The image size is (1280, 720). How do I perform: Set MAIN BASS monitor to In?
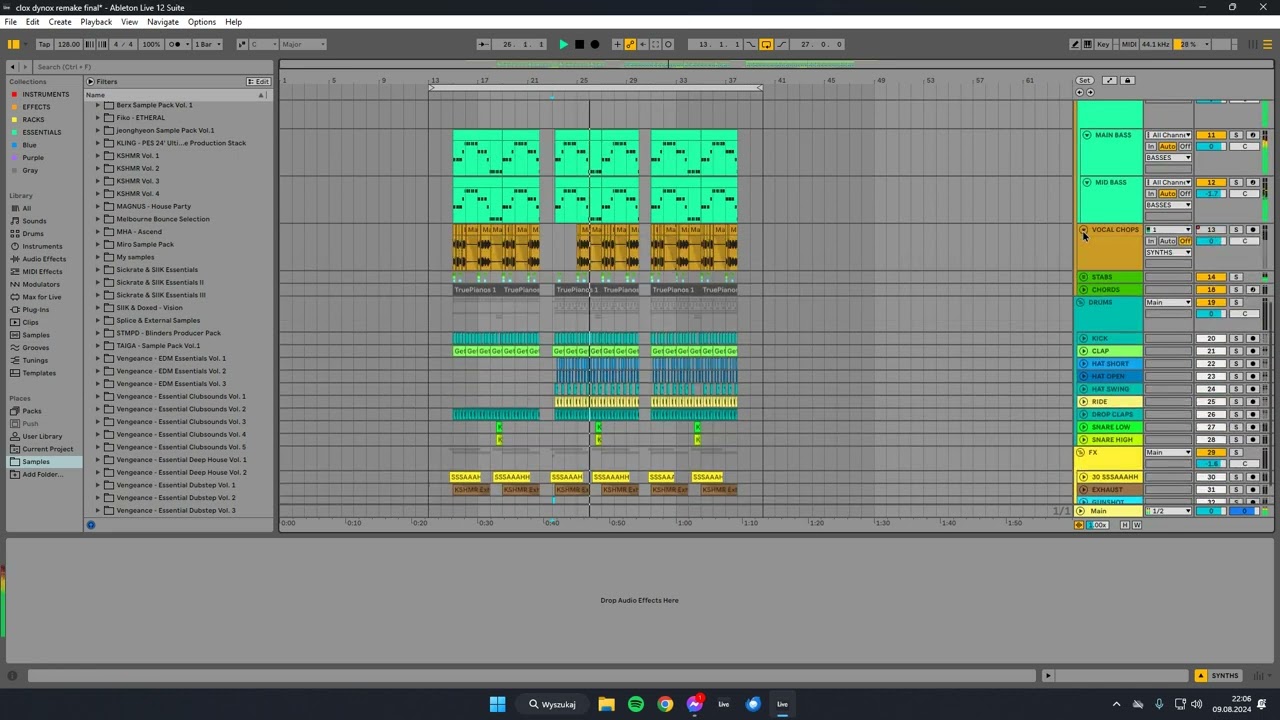1151,147
